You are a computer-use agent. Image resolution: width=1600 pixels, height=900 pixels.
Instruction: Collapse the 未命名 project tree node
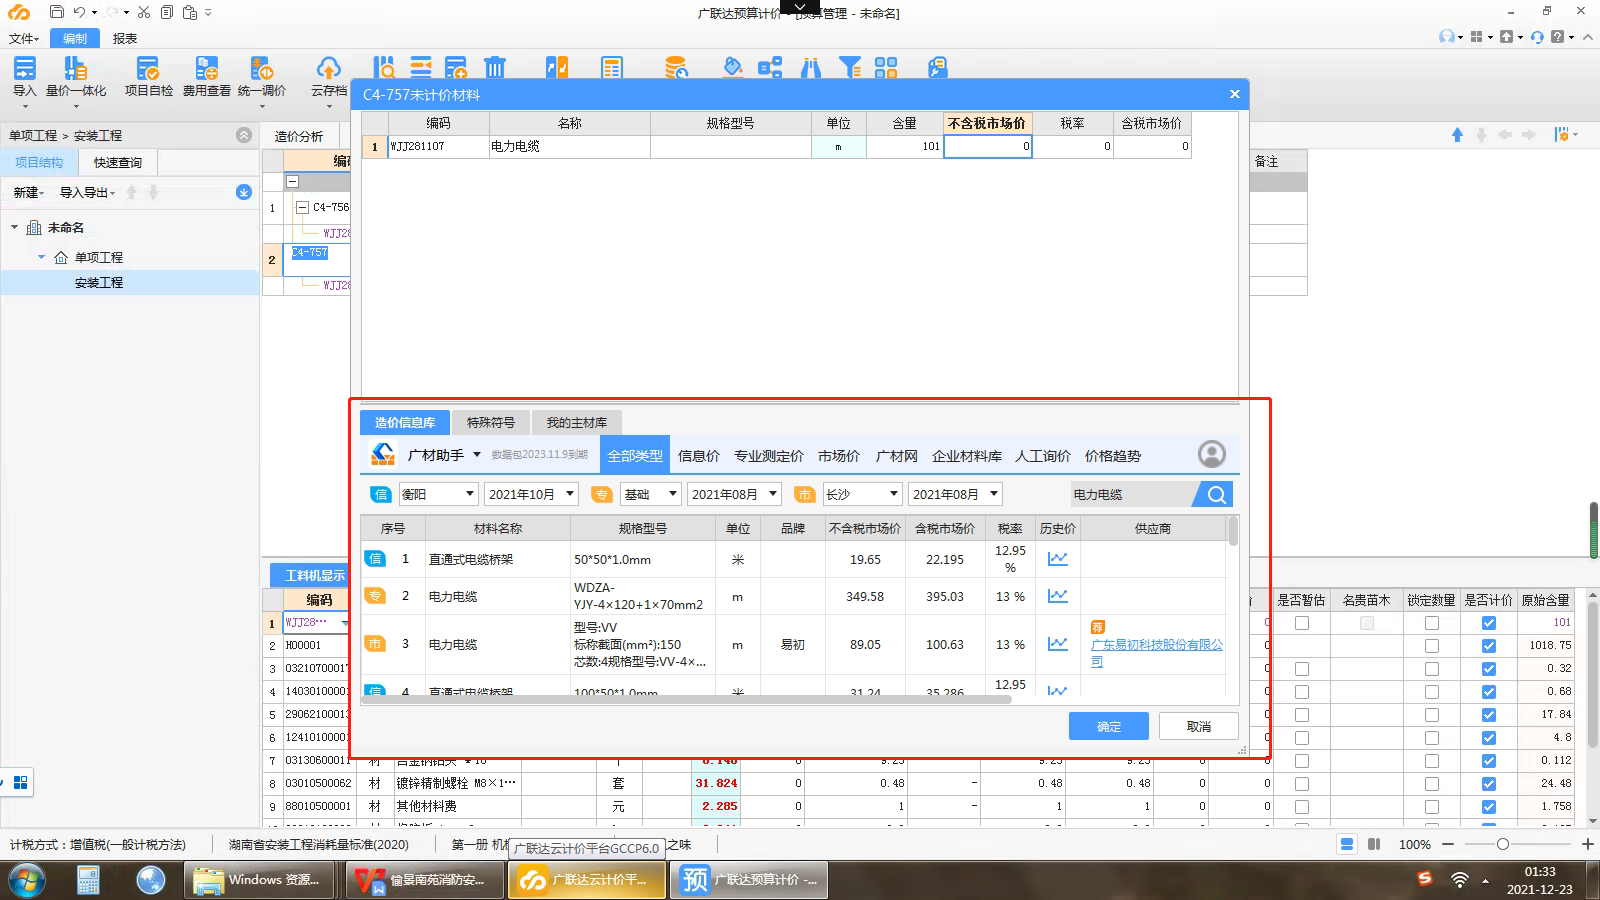click(x=15, y=227)
